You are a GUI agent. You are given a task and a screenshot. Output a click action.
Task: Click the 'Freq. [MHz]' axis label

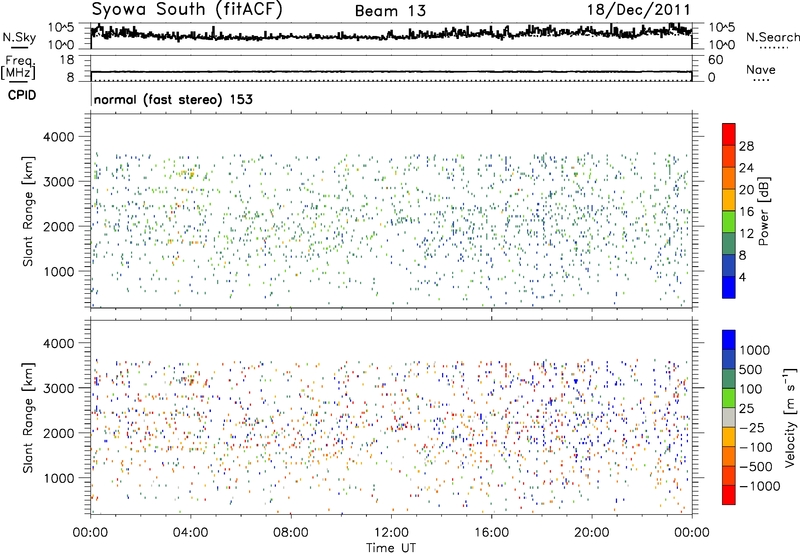pyautogui.click(x=18, y=67)
